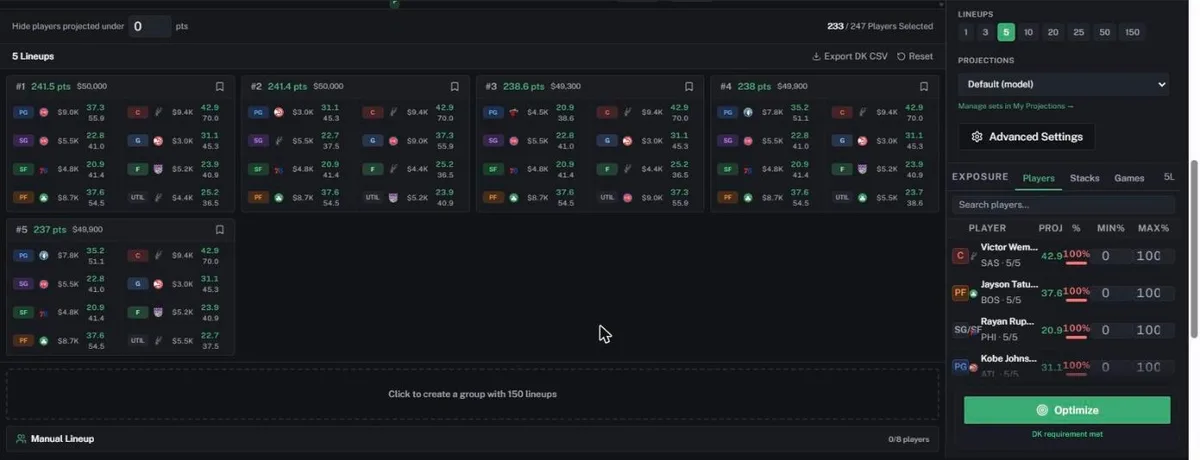Click the Spurs logo beside Victor Wembanyama

pyautogui.click(x=974, y=256)
